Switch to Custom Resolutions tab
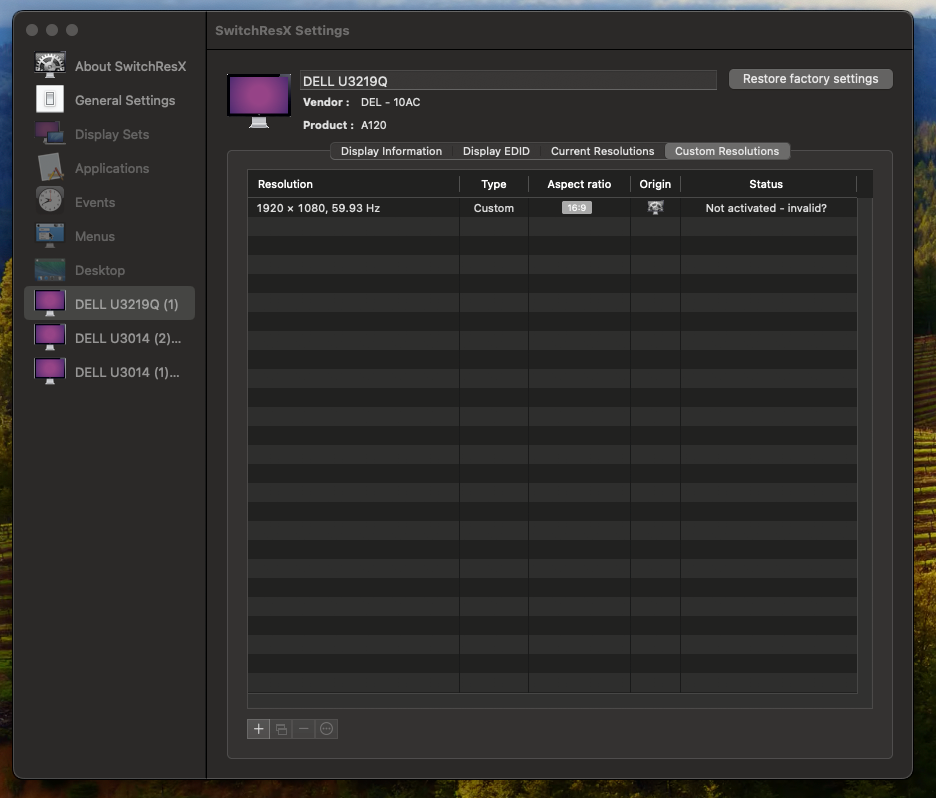 (x=727, y=151)
